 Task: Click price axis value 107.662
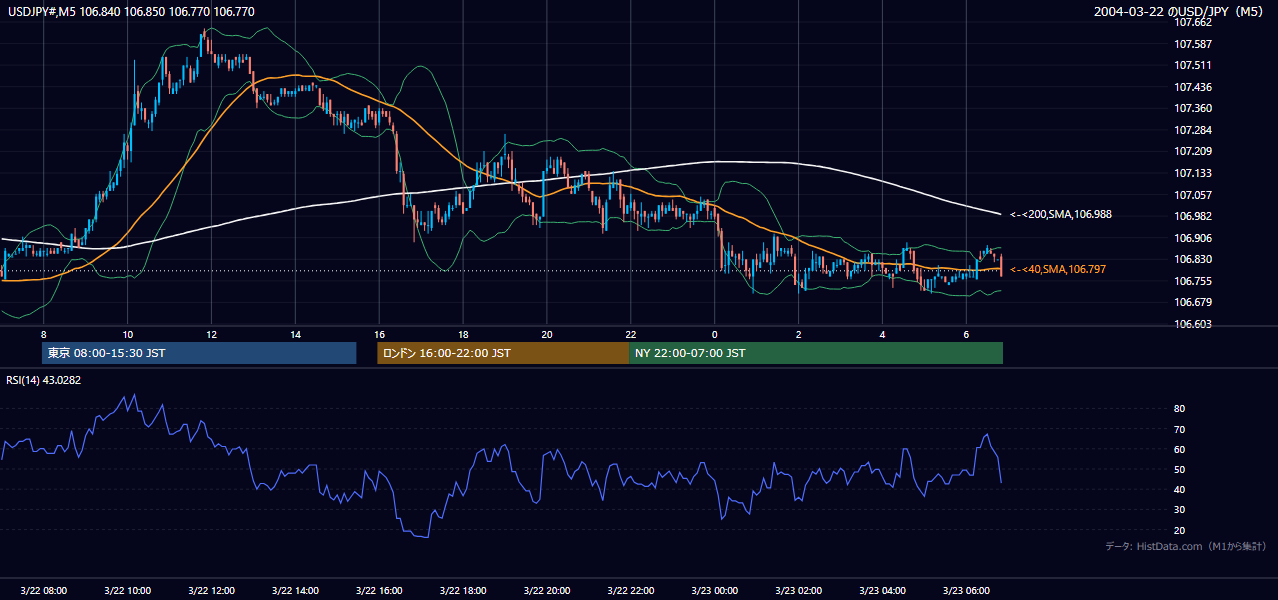[x=1194, y=22]
